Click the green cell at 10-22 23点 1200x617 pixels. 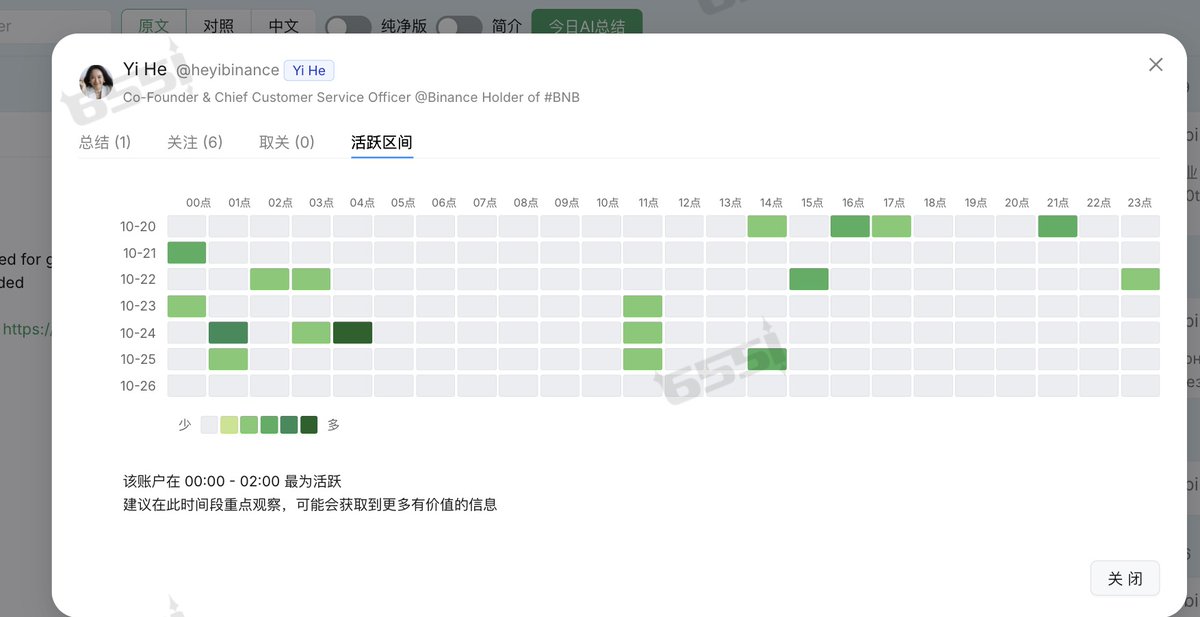coord(1140,279)
